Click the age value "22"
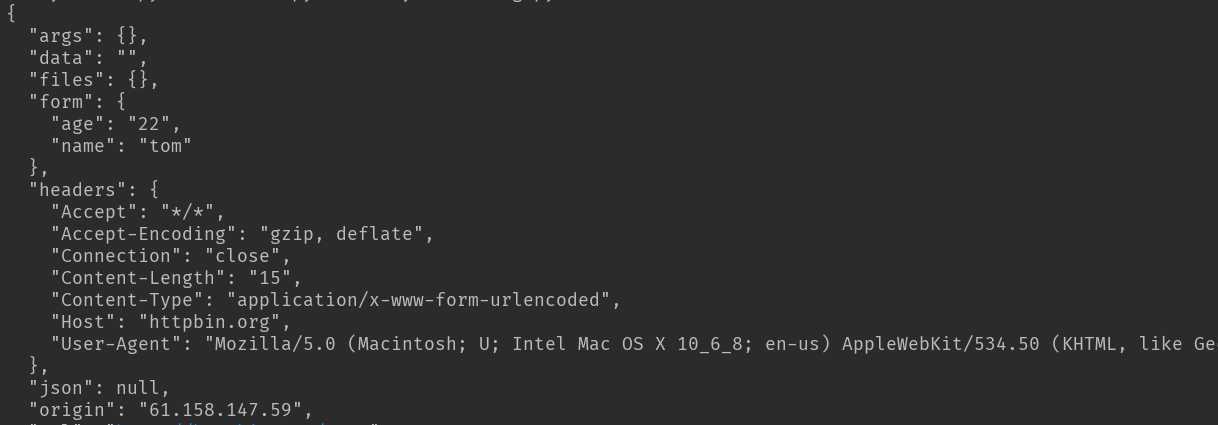This screenshot has height=425, width=1218. [154, 124]
